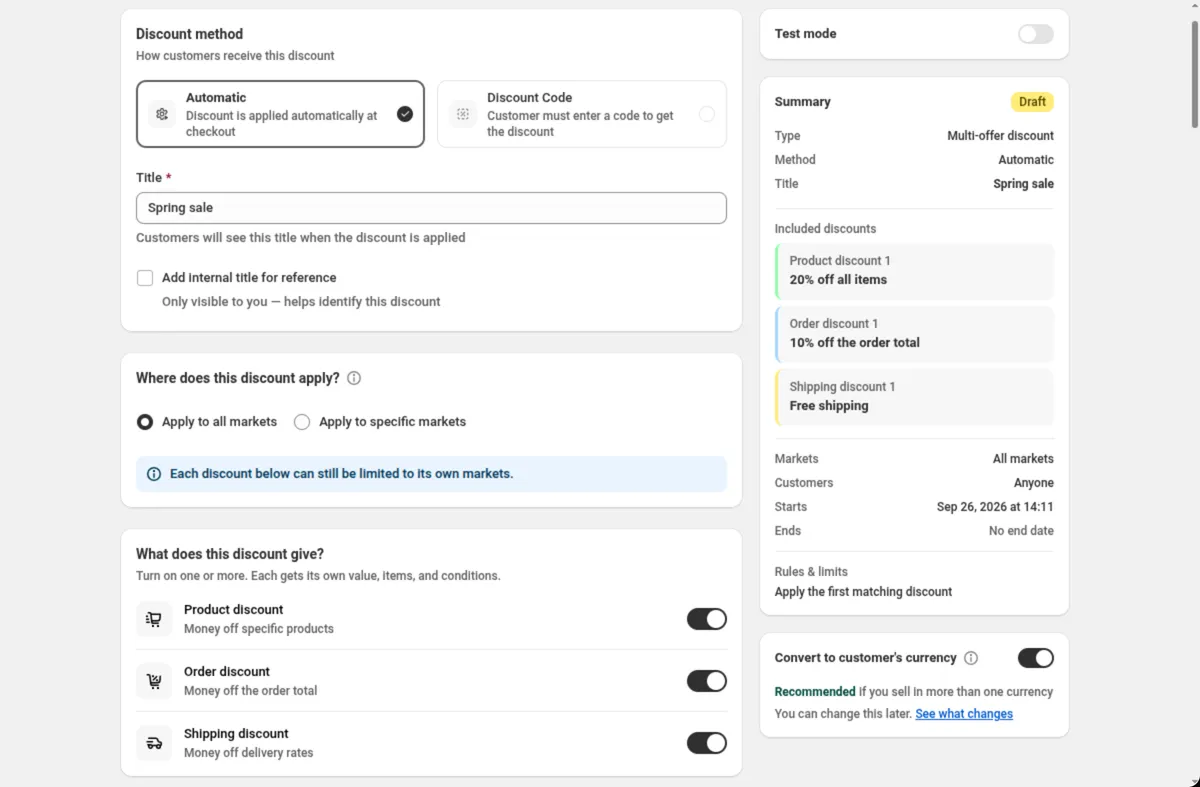
Task: Click the Product discount cart icon
Action: 154,619
